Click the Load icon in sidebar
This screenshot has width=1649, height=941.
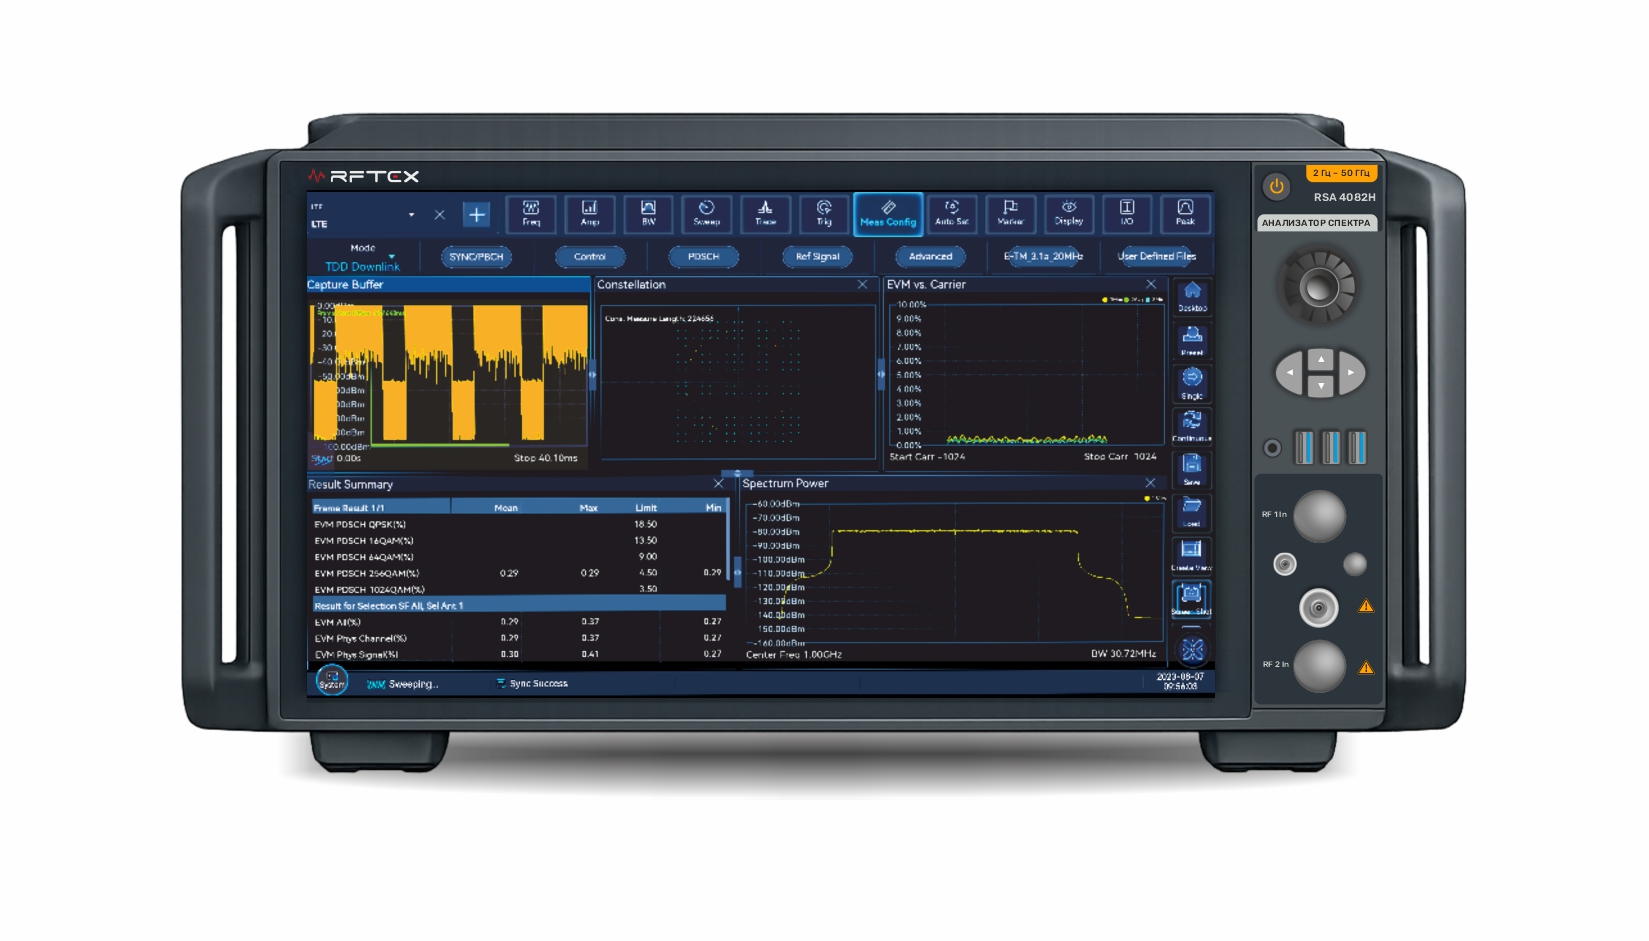click(1192, 513)
